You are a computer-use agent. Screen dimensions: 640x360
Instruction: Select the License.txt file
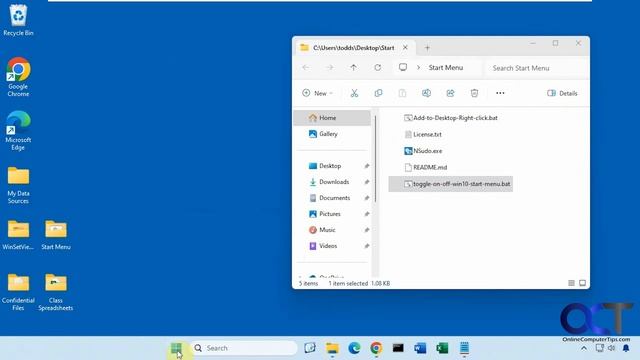click(x=423, y=134)
